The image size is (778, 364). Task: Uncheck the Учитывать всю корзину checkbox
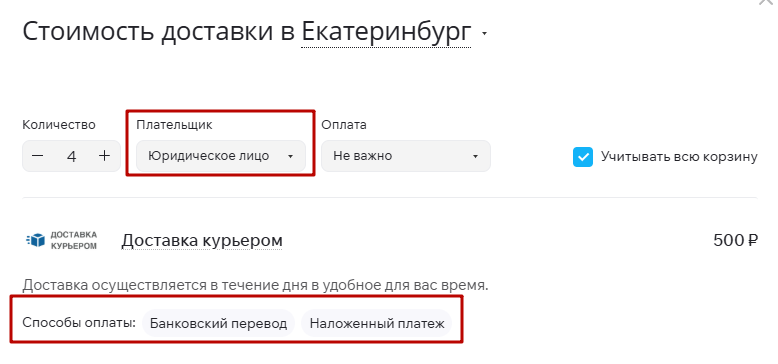click(x=583, y=157)
